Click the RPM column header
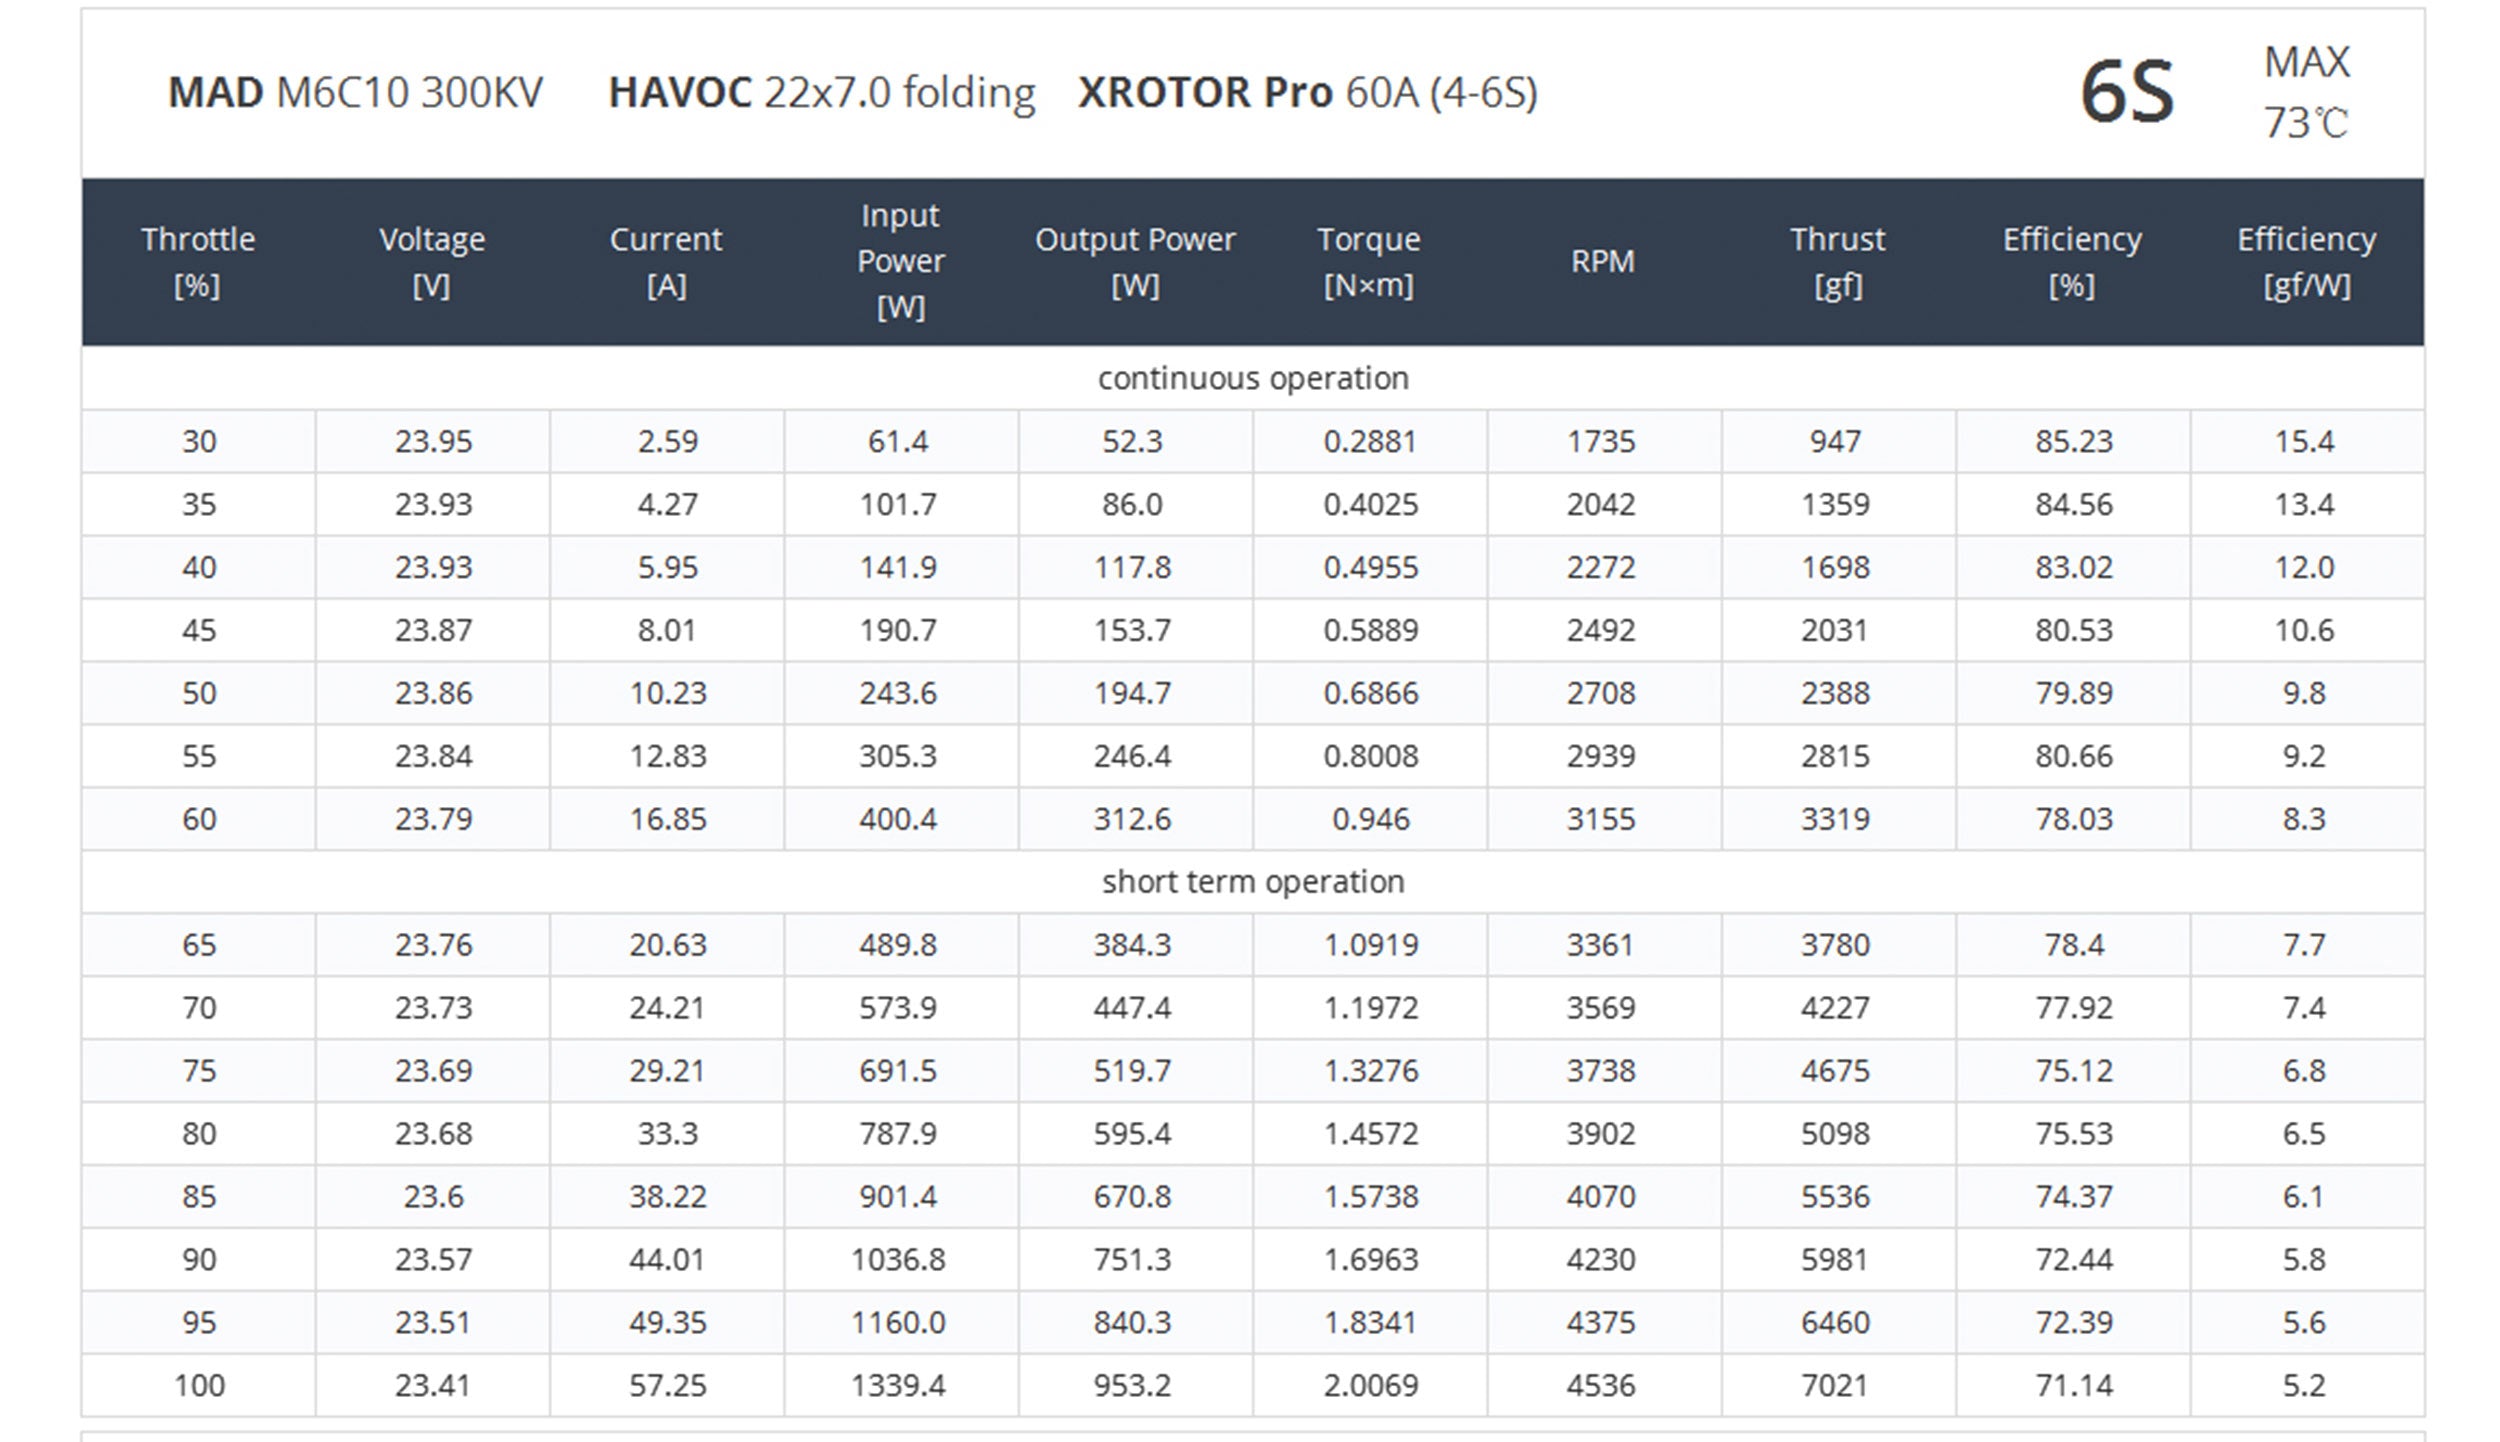 tap(1602, 262)
